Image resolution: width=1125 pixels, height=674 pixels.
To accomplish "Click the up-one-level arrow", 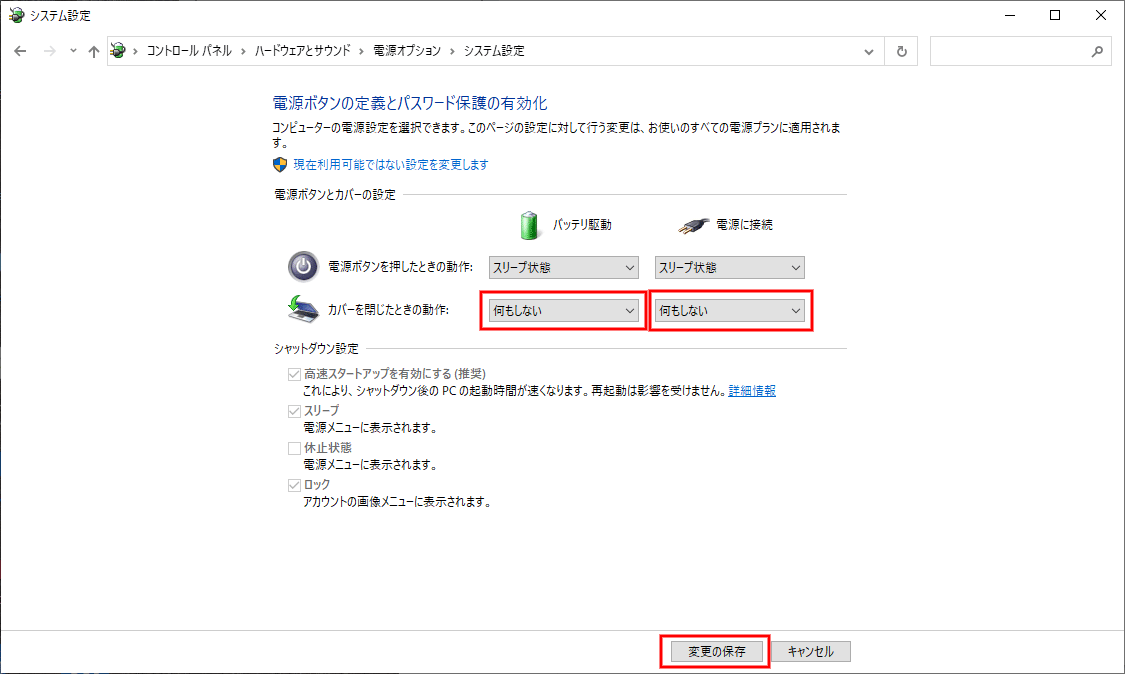I will [x=93, y=51].
